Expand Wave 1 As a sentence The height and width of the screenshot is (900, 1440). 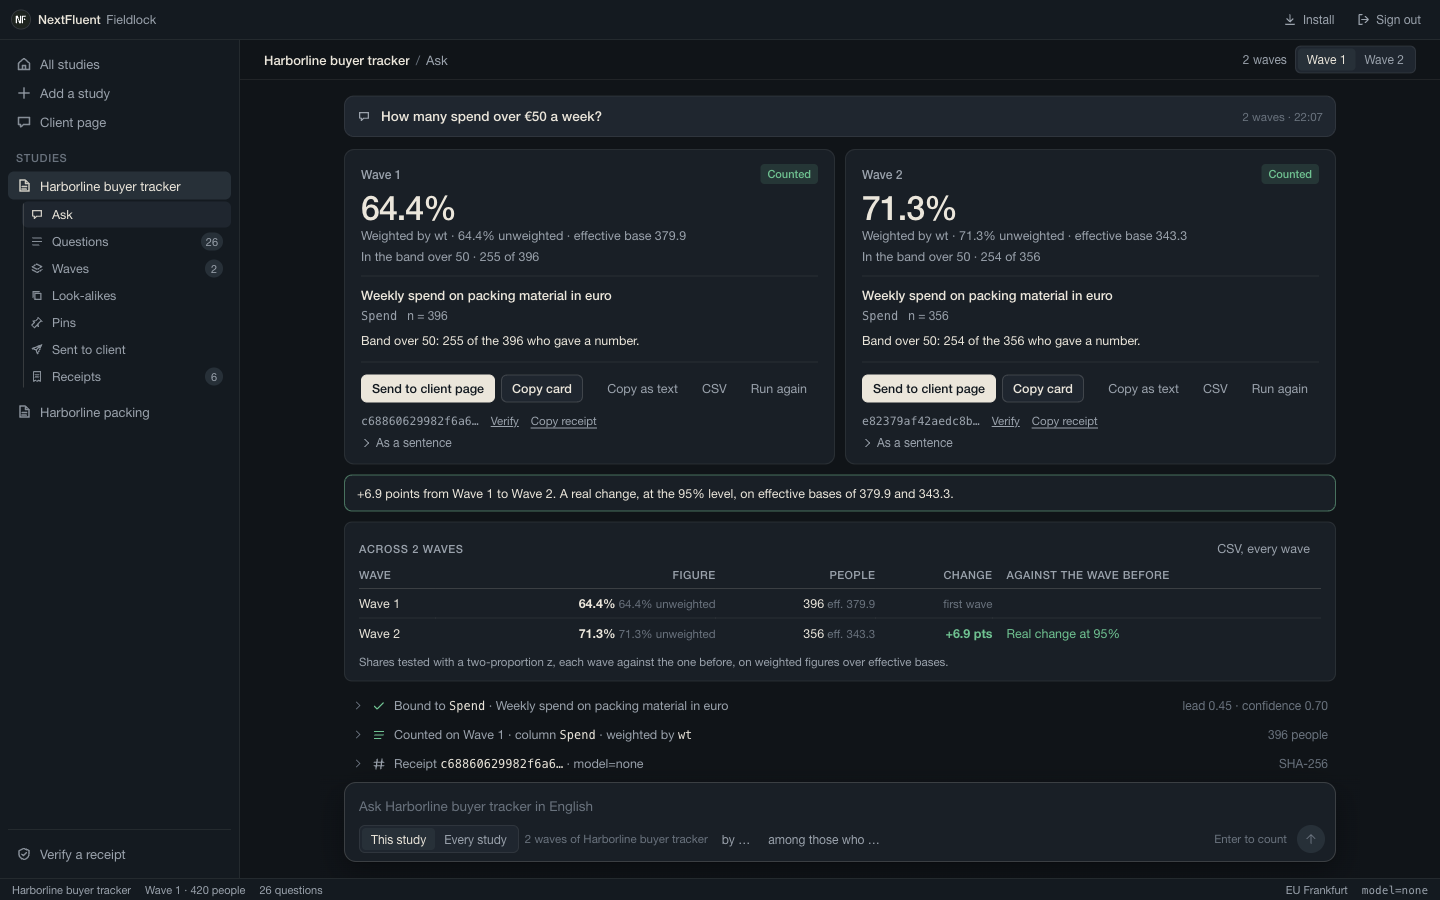[x=407, y=443]
